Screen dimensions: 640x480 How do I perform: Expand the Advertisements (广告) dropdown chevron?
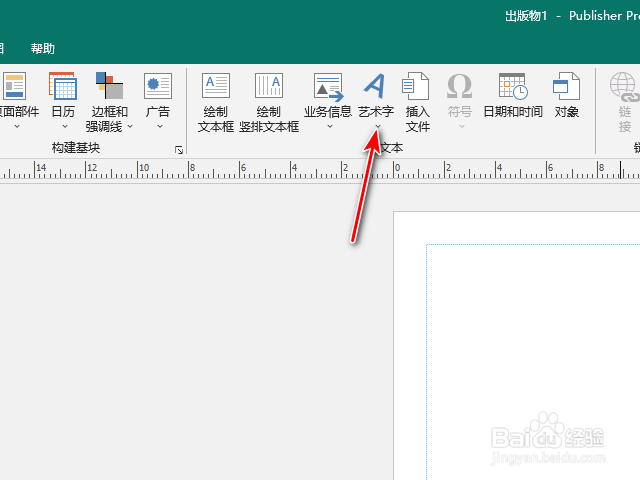[x=160, y=127]
